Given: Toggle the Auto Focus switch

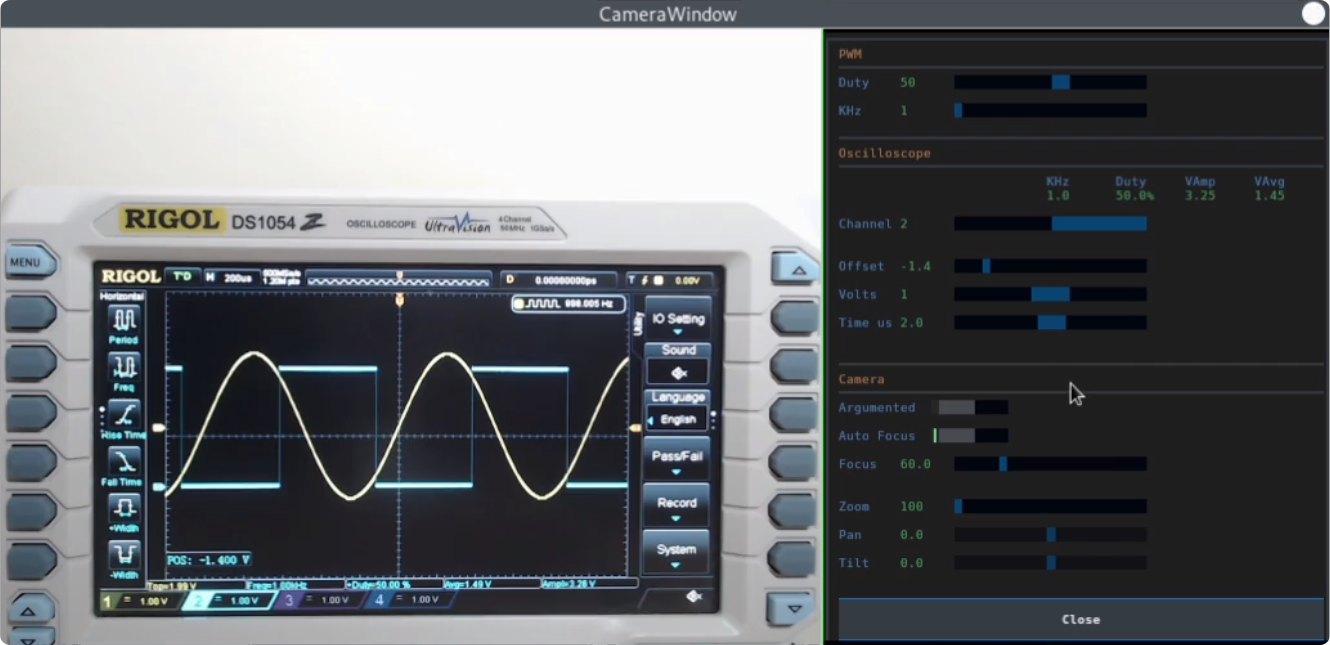Looking at the screenshot, I should tap(973, 435).
